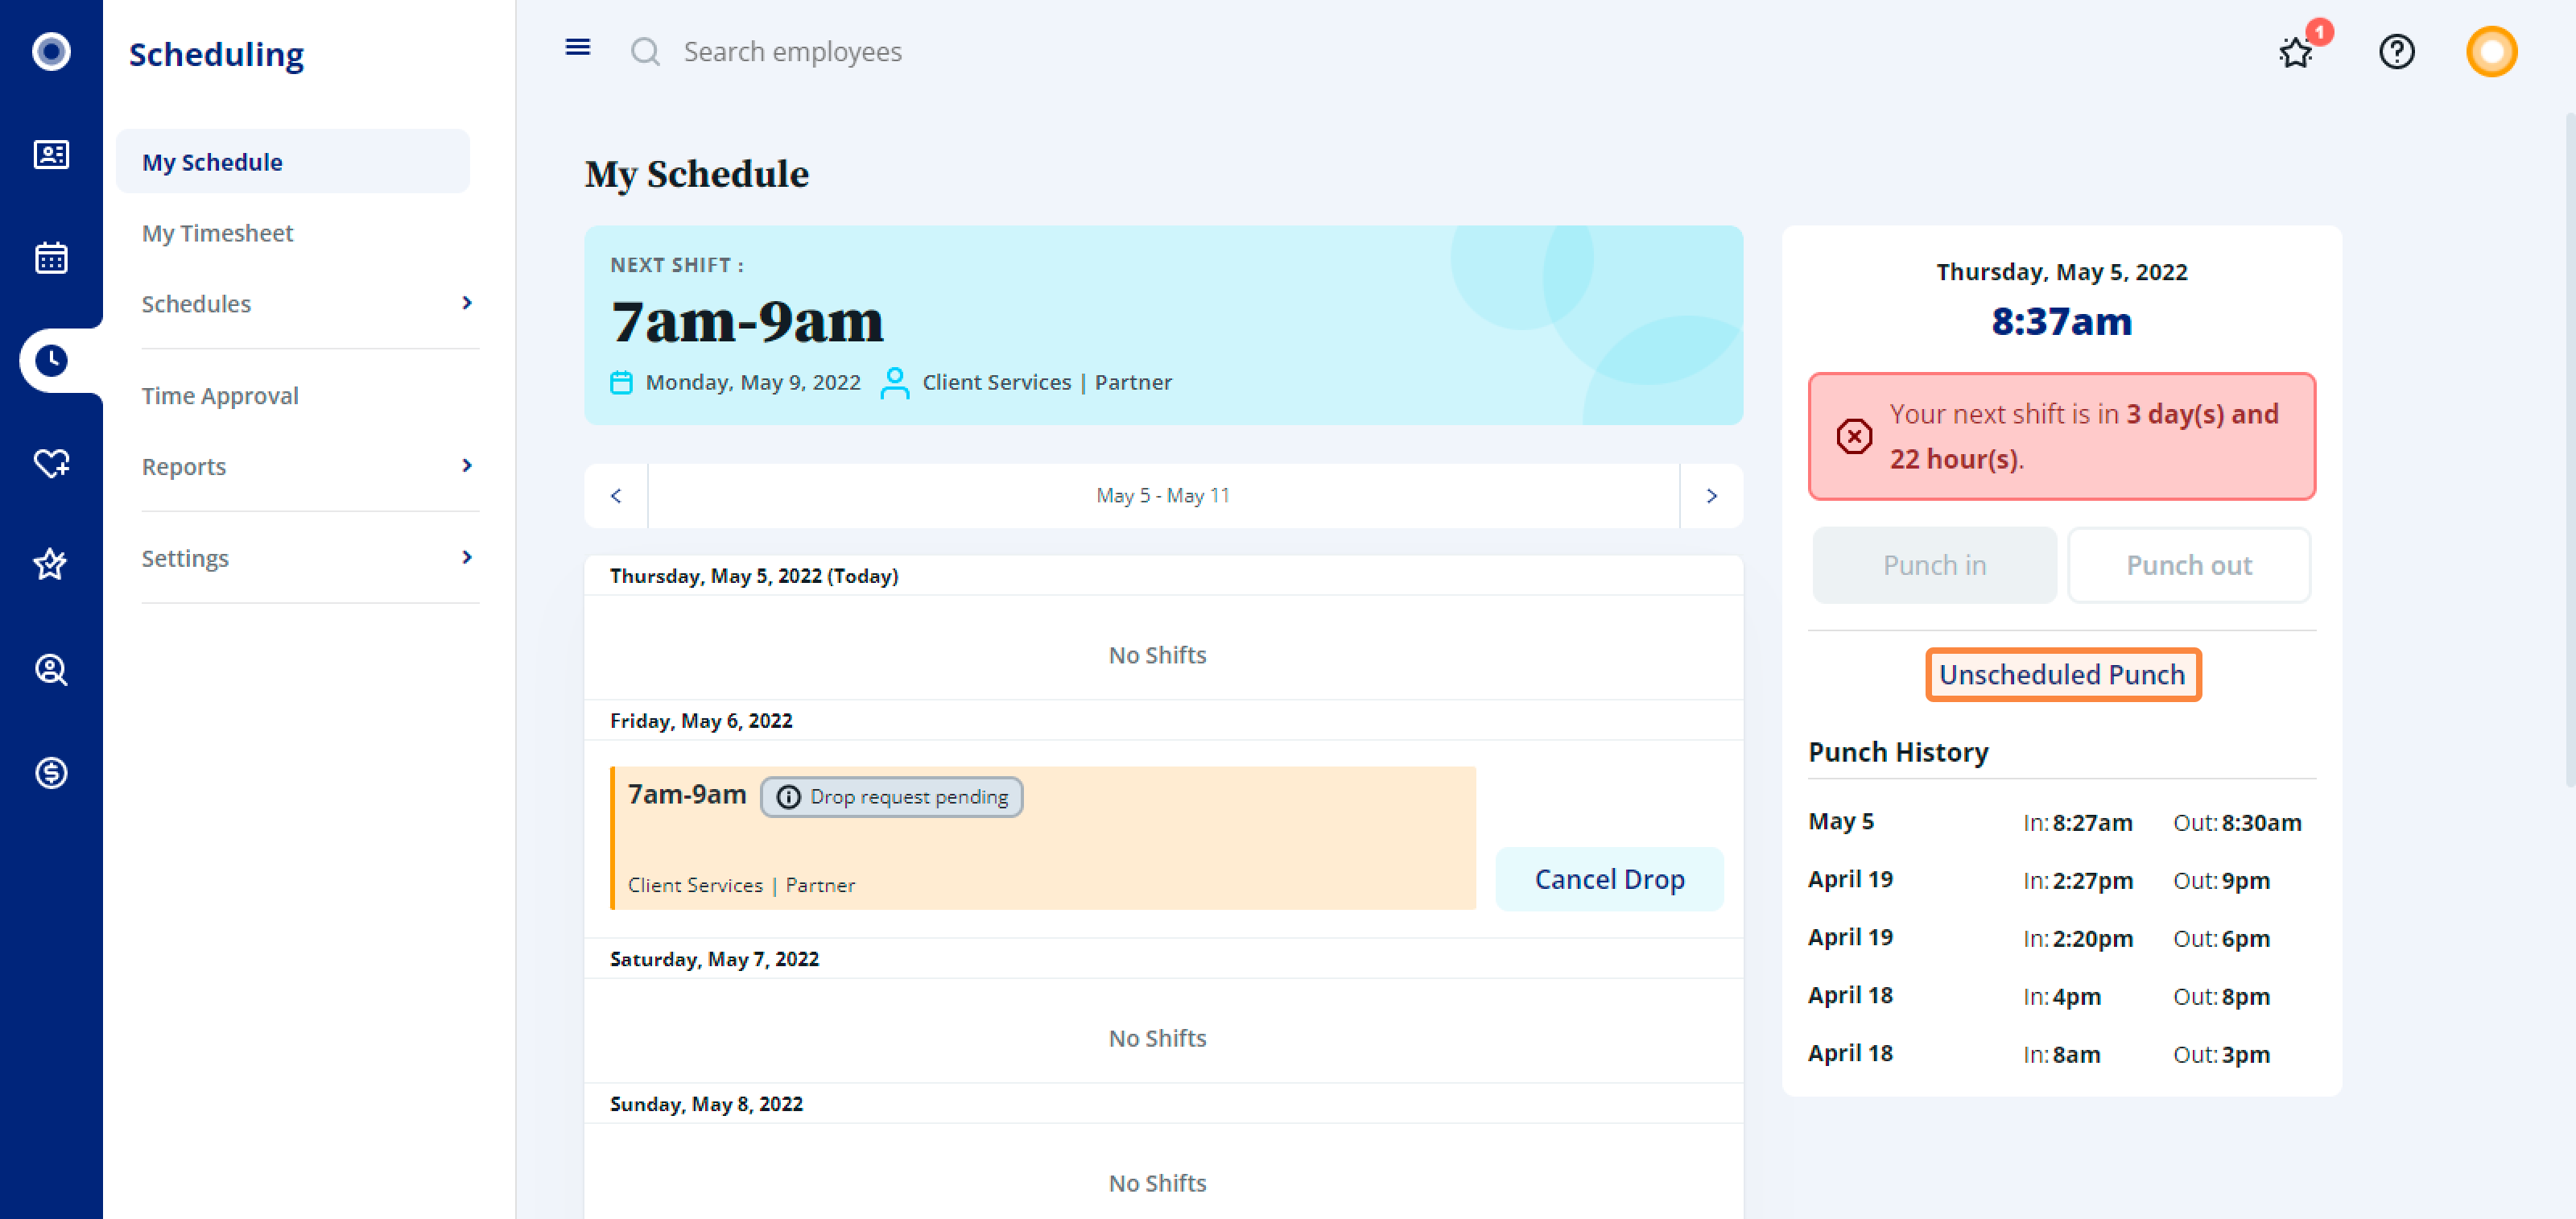Open the Schedules menu item
This screenshot has height=1219, width=2576.
[196, 304]
